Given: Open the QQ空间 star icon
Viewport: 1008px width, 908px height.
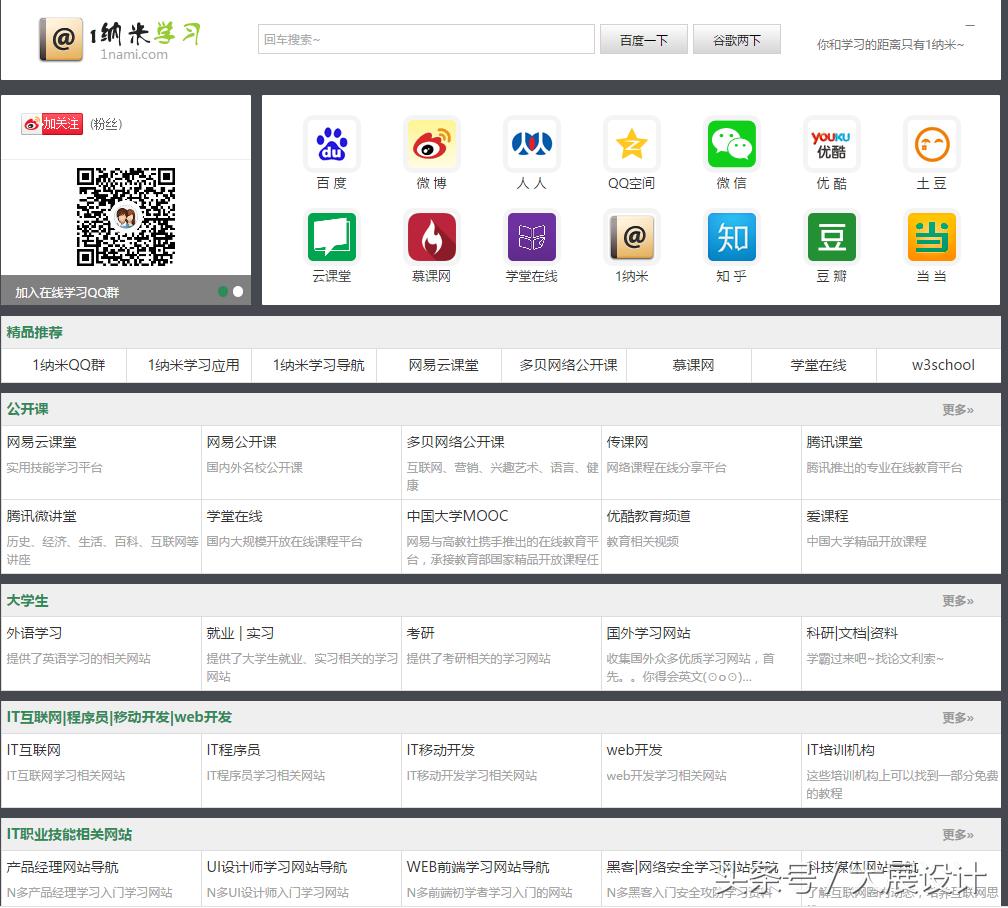Looking at the screenshot, I should (x=631, y=145).
